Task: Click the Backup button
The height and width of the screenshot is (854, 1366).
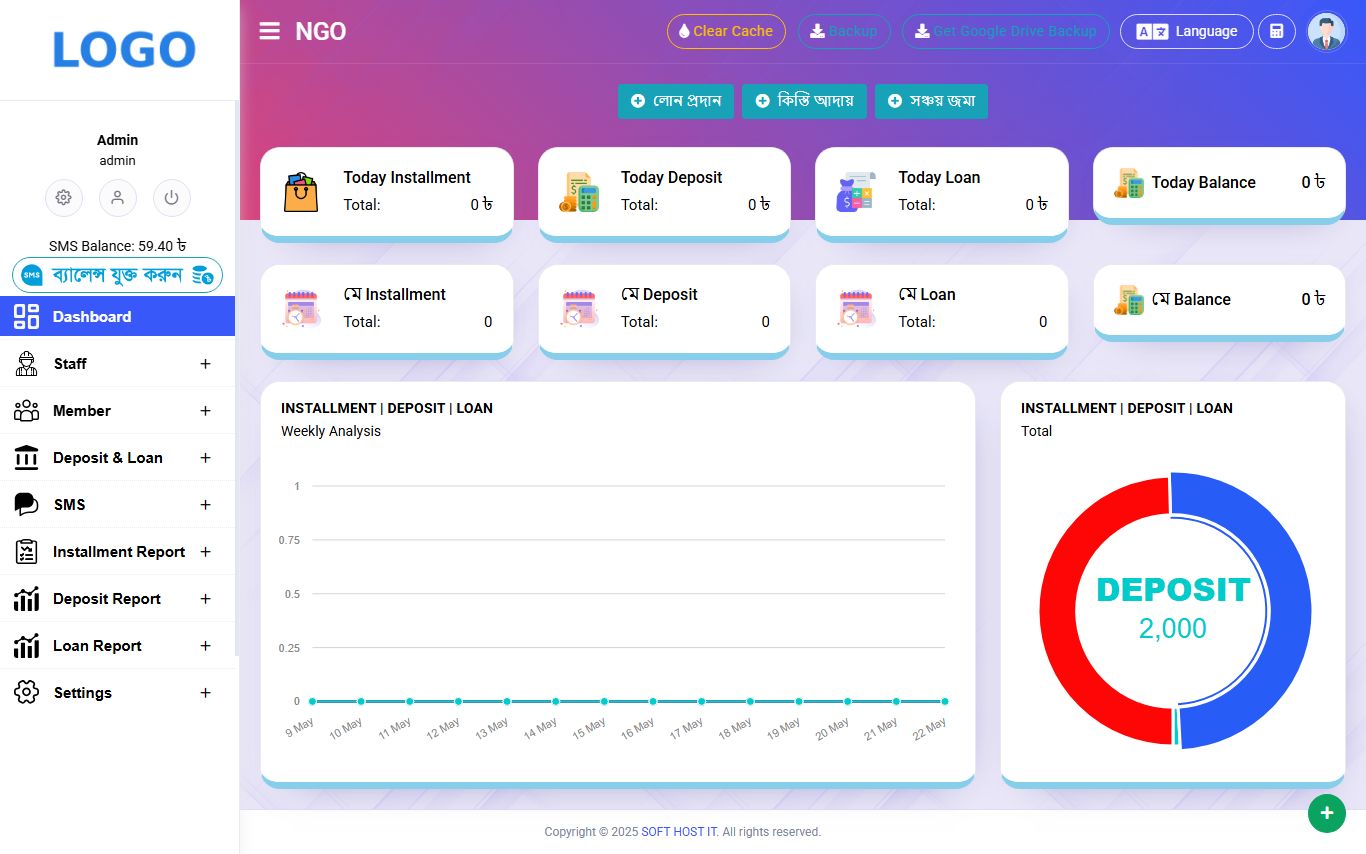Action: (x=844, y=31)
